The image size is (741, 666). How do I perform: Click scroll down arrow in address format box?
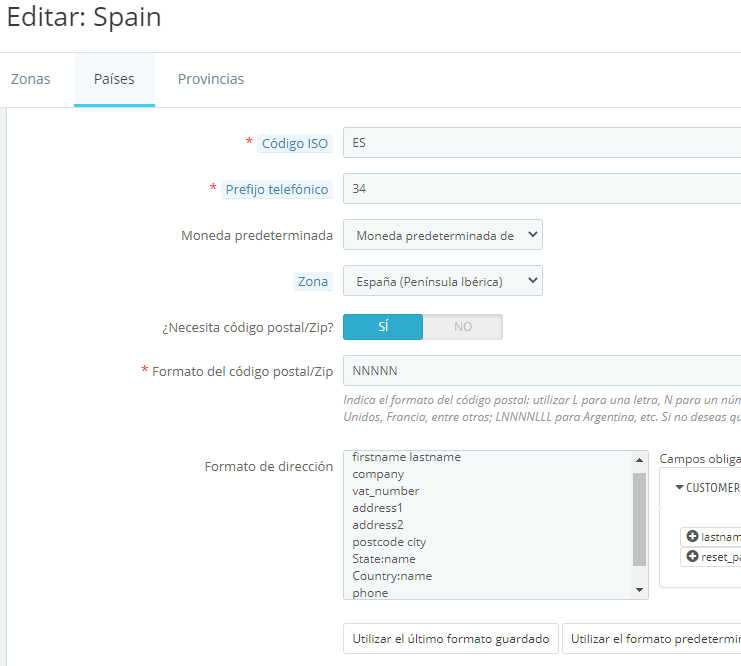point(639,589)
